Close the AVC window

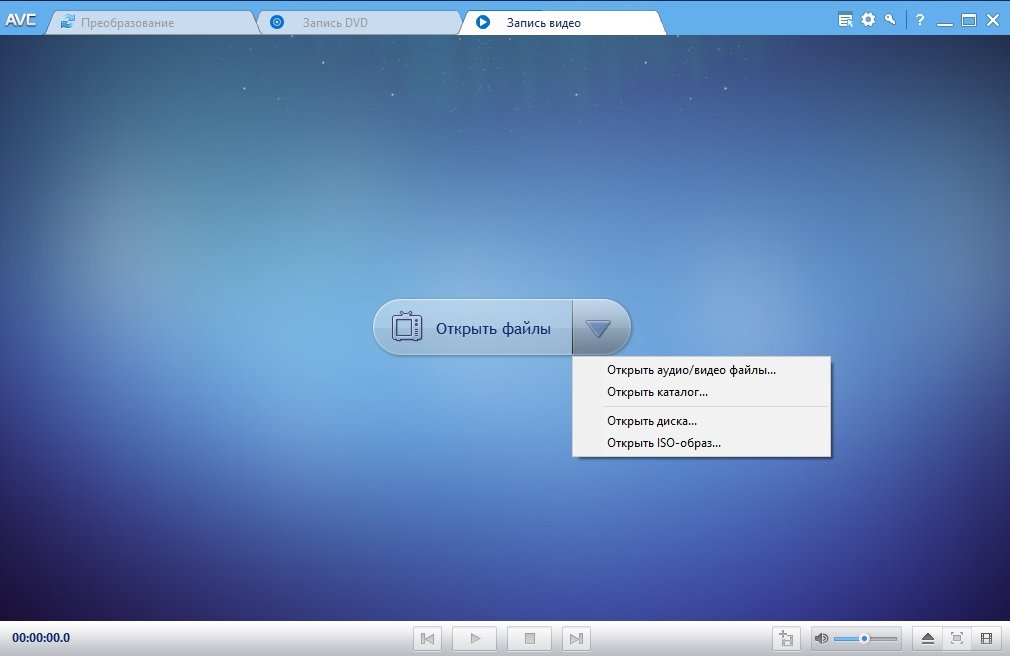[993, 20]
